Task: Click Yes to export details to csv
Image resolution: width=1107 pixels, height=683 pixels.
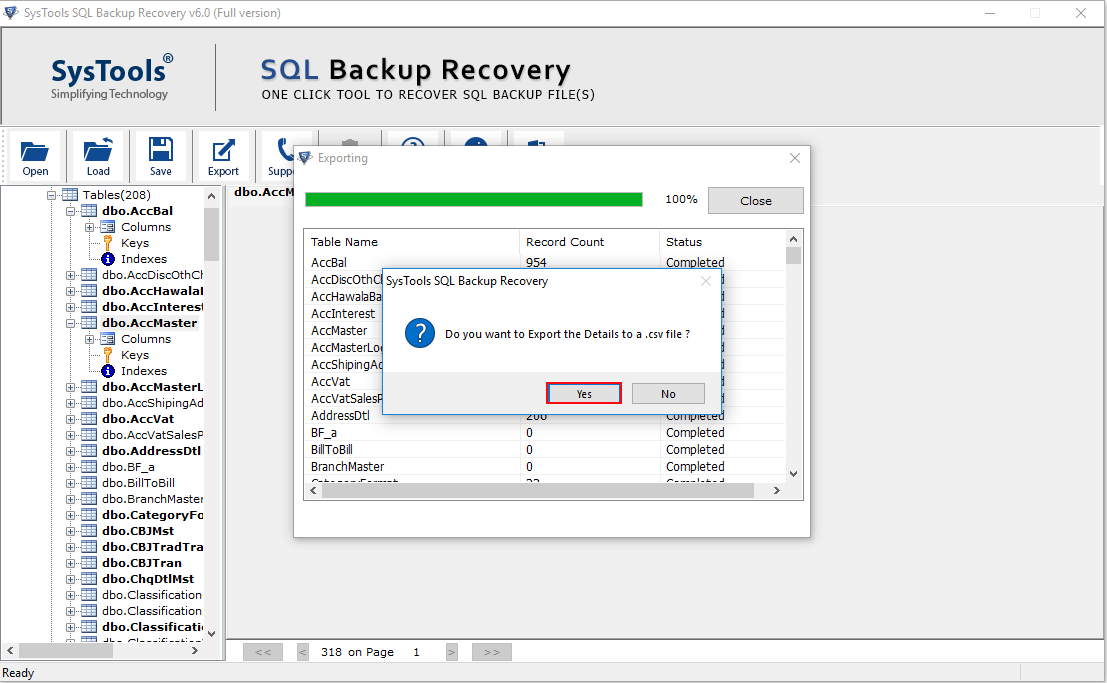Action: (x=584, y=393)
